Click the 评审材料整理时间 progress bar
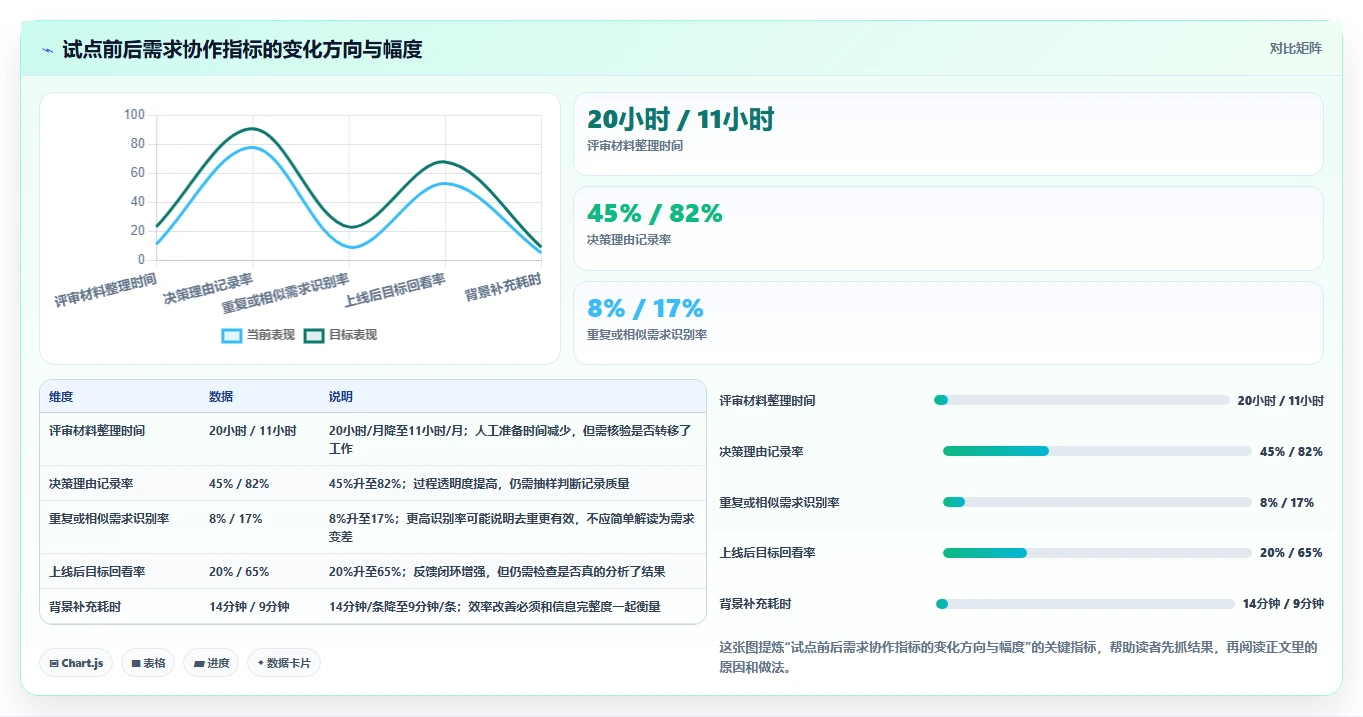 tap(1081, 400)
